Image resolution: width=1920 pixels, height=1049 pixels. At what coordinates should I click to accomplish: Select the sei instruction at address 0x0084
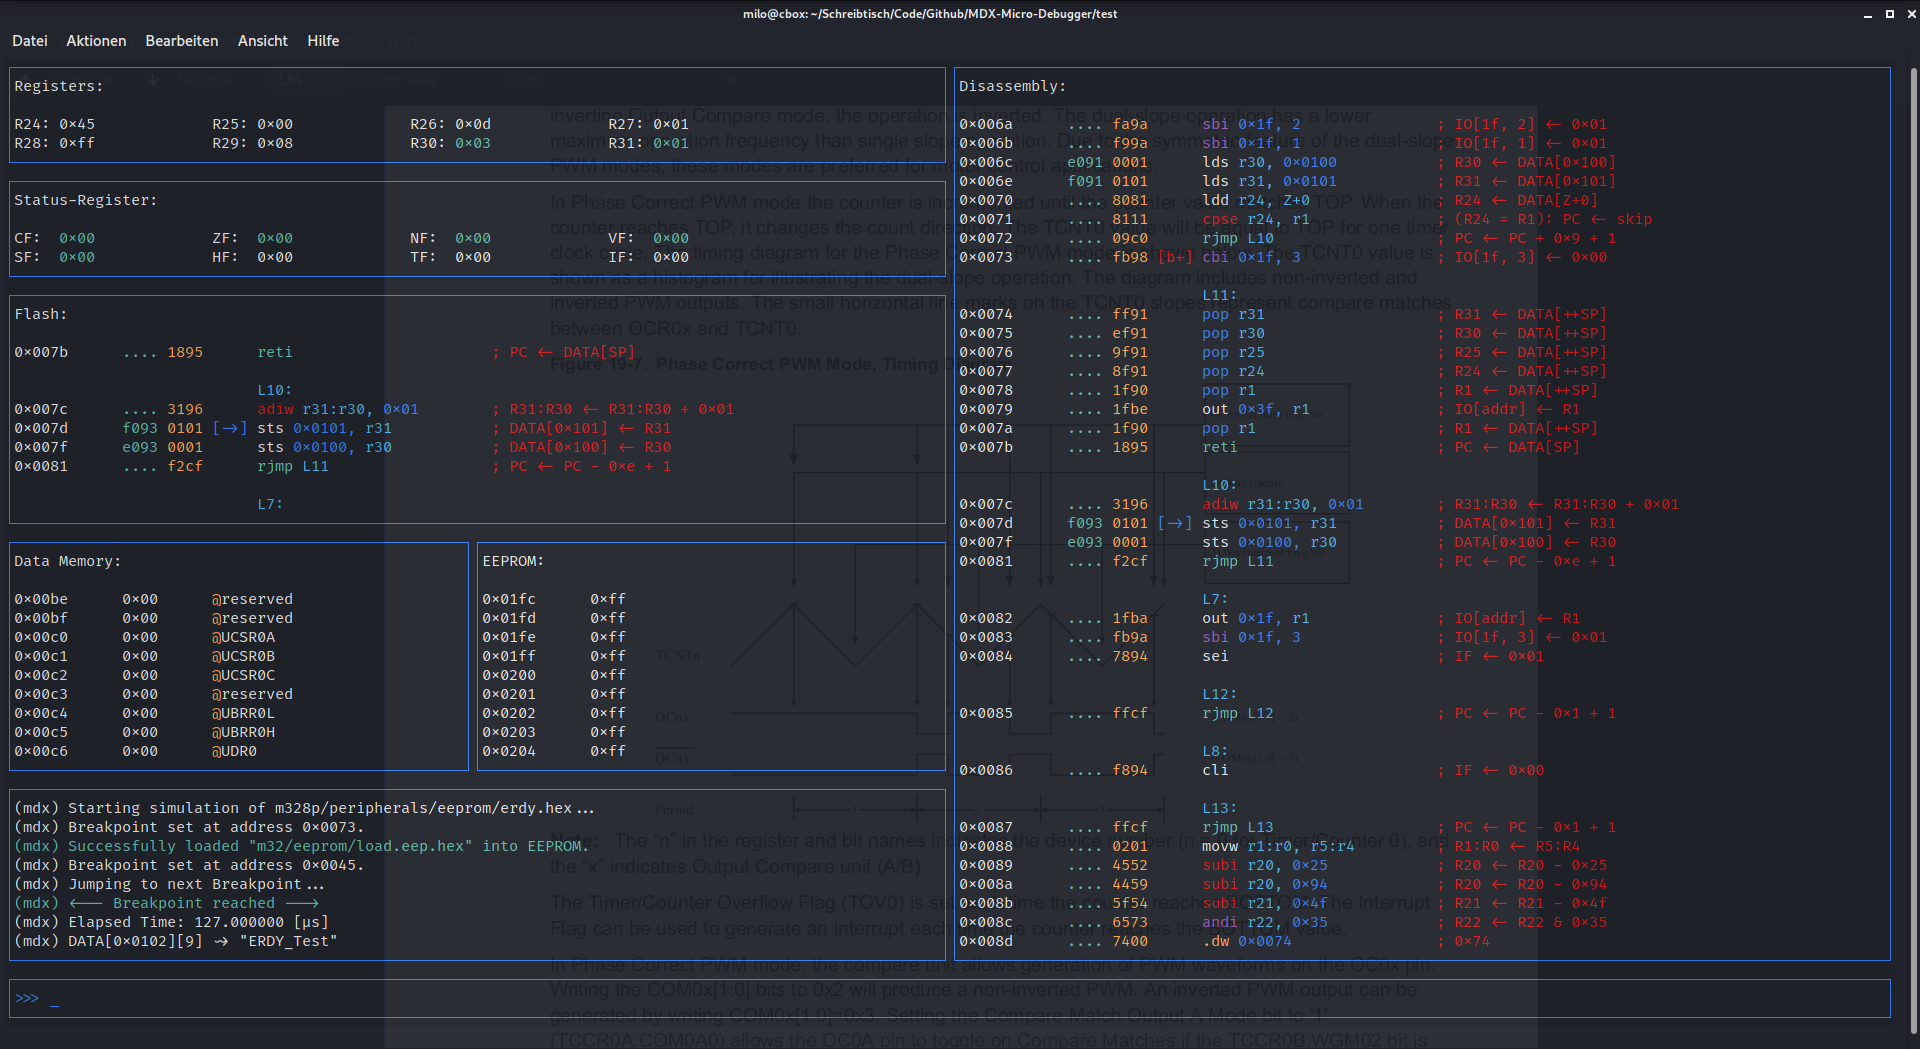(x=1214, y=656)
